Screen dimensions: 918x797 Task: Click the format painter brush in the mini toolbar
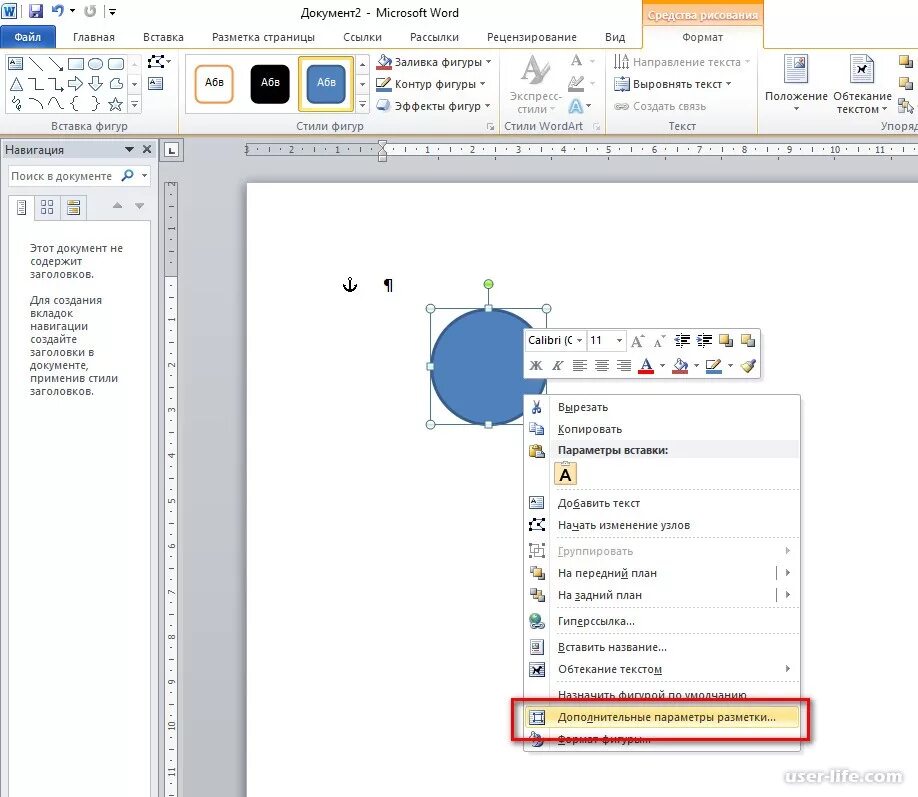(748, 366)
